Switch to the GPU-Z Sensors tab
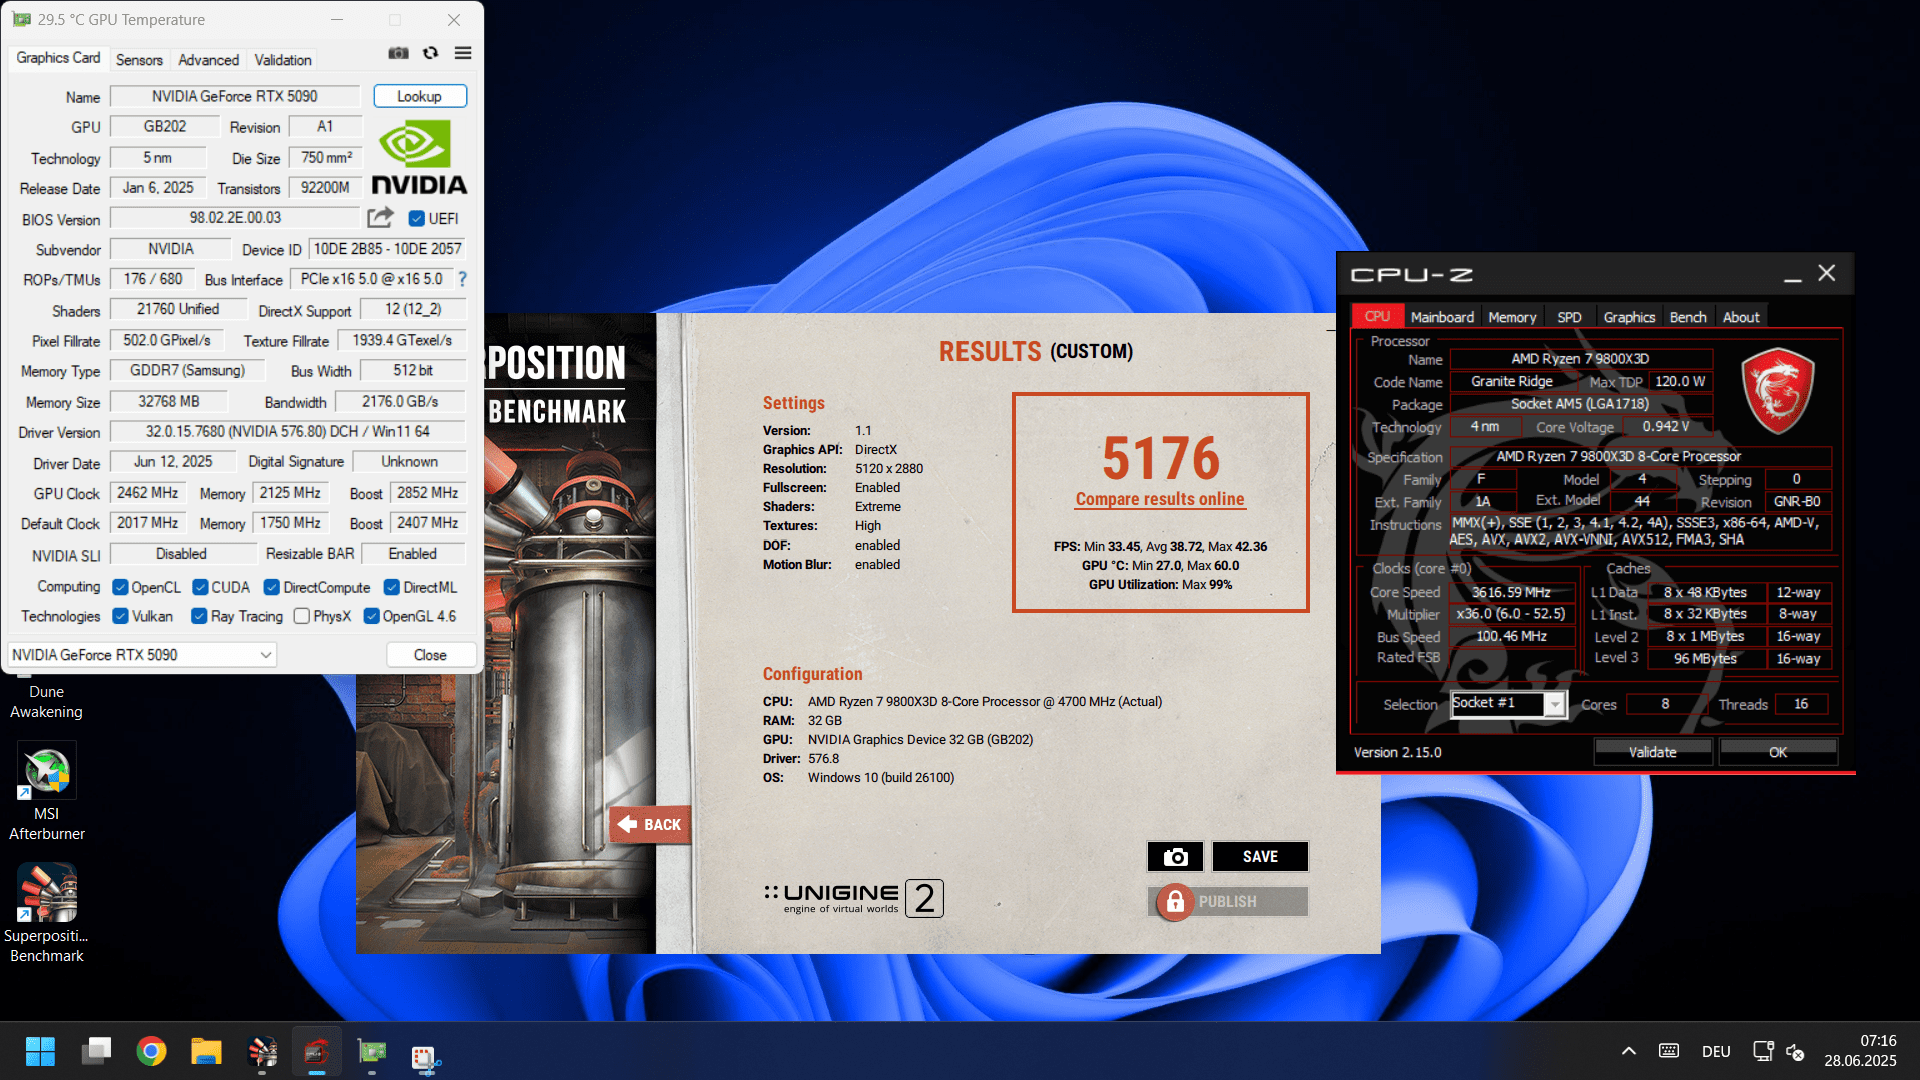1920x1080 pixels. coord(139,60)
